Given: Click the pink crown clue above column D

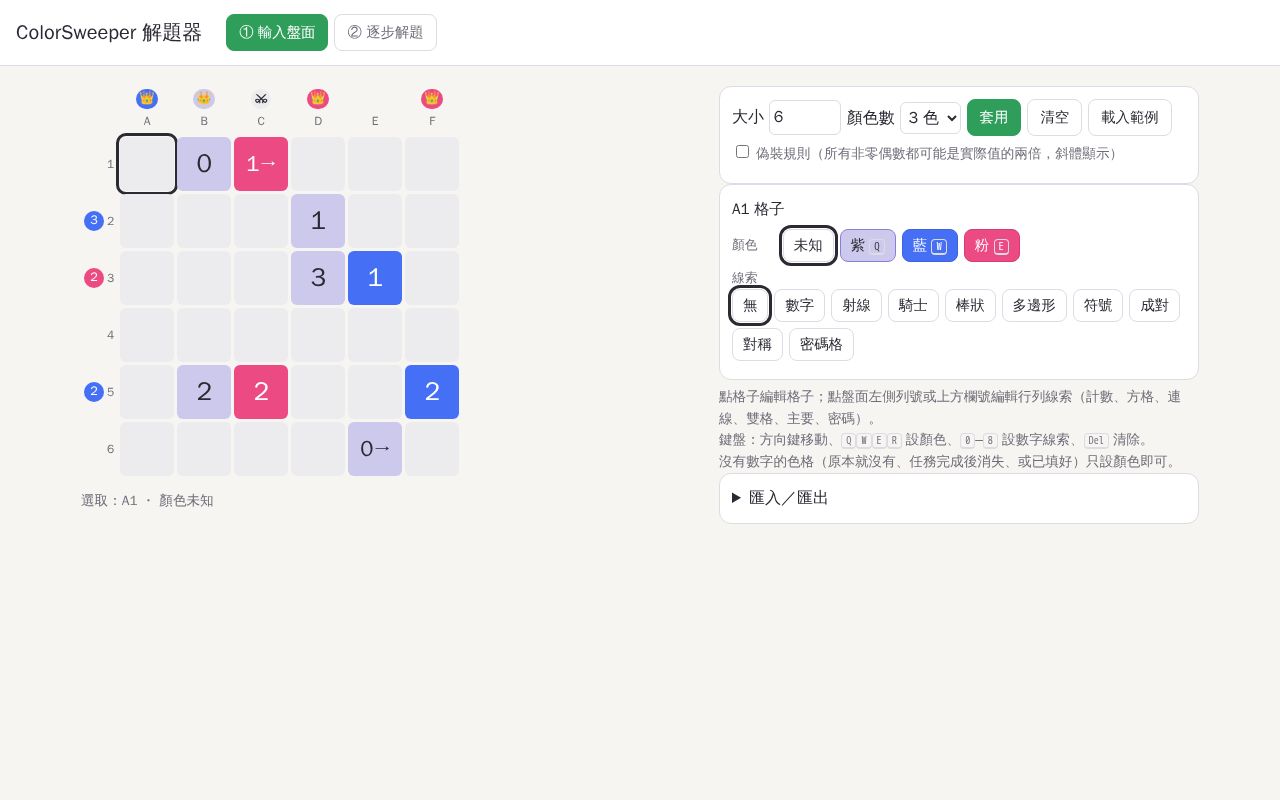Looking at the screenshot, I should (x=318, y=99).
